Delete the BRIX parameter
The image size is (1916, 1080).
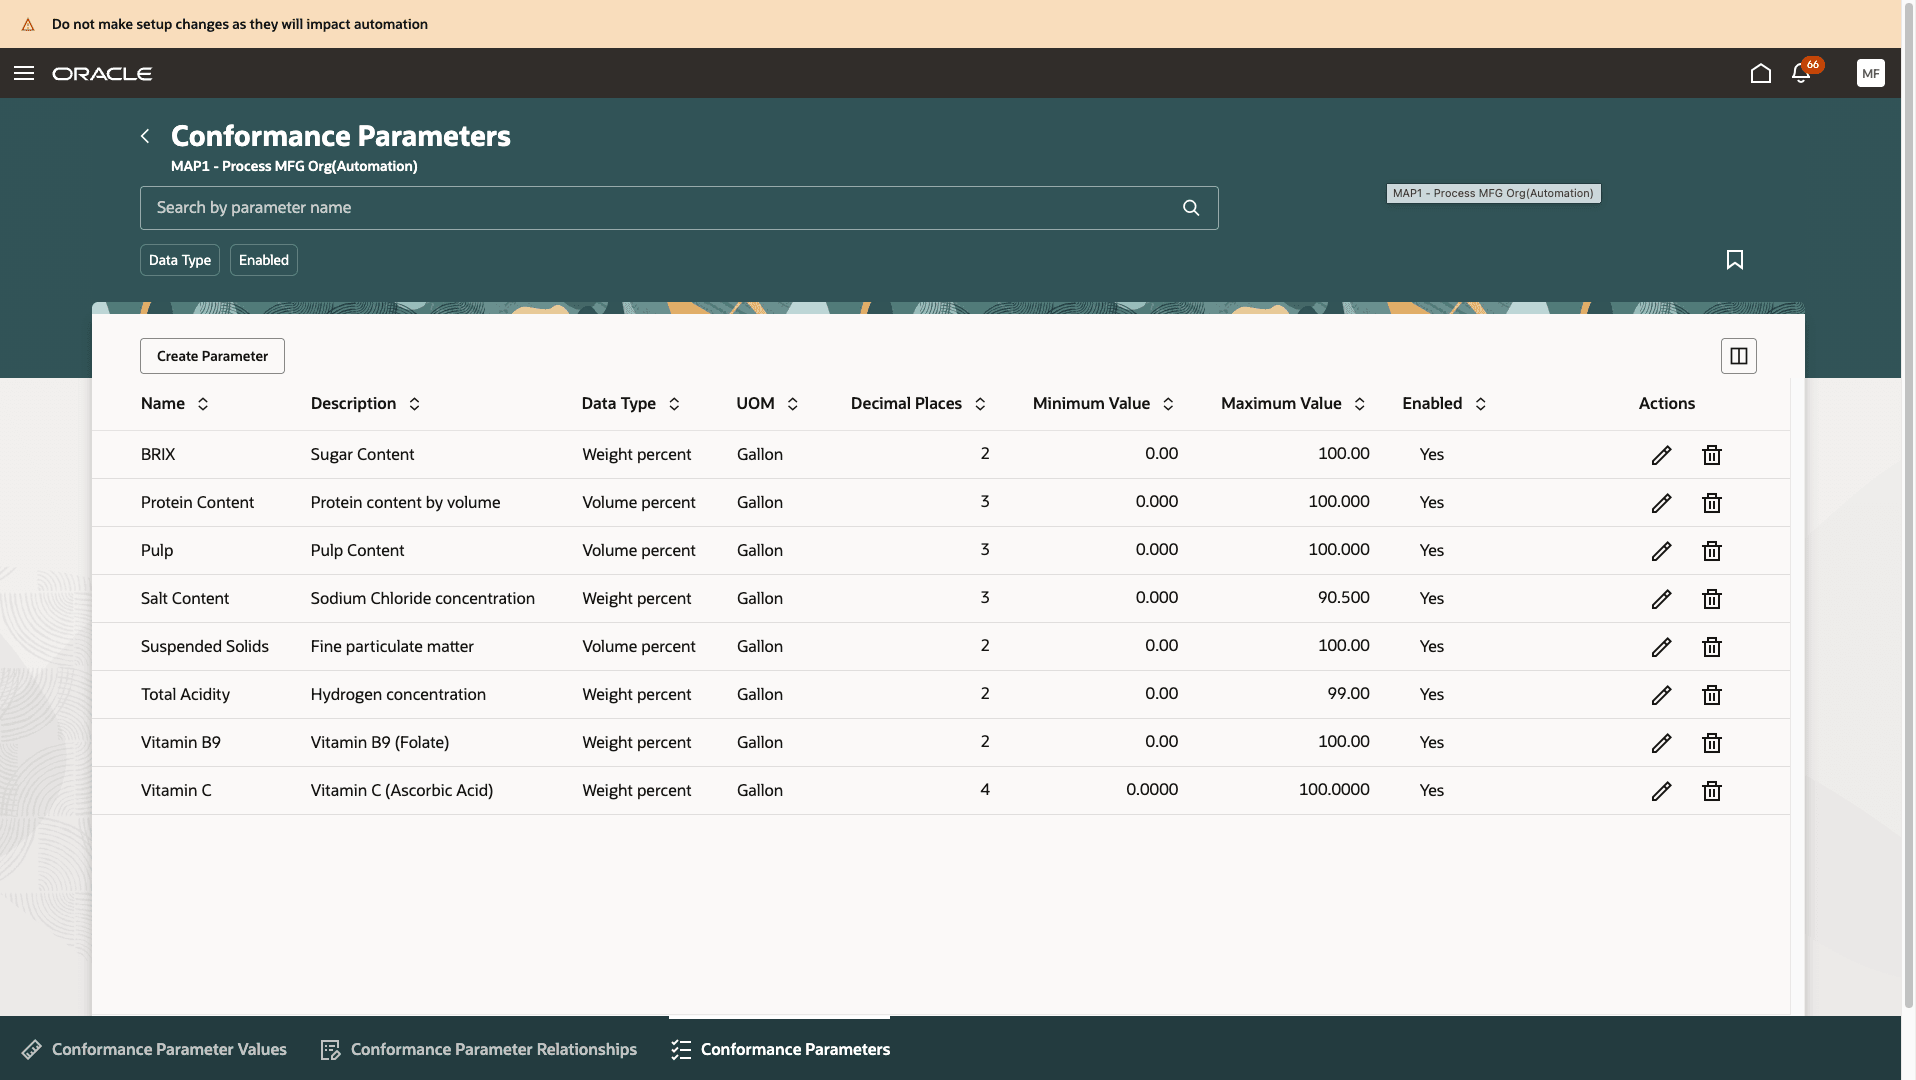tap(1712, 455)
